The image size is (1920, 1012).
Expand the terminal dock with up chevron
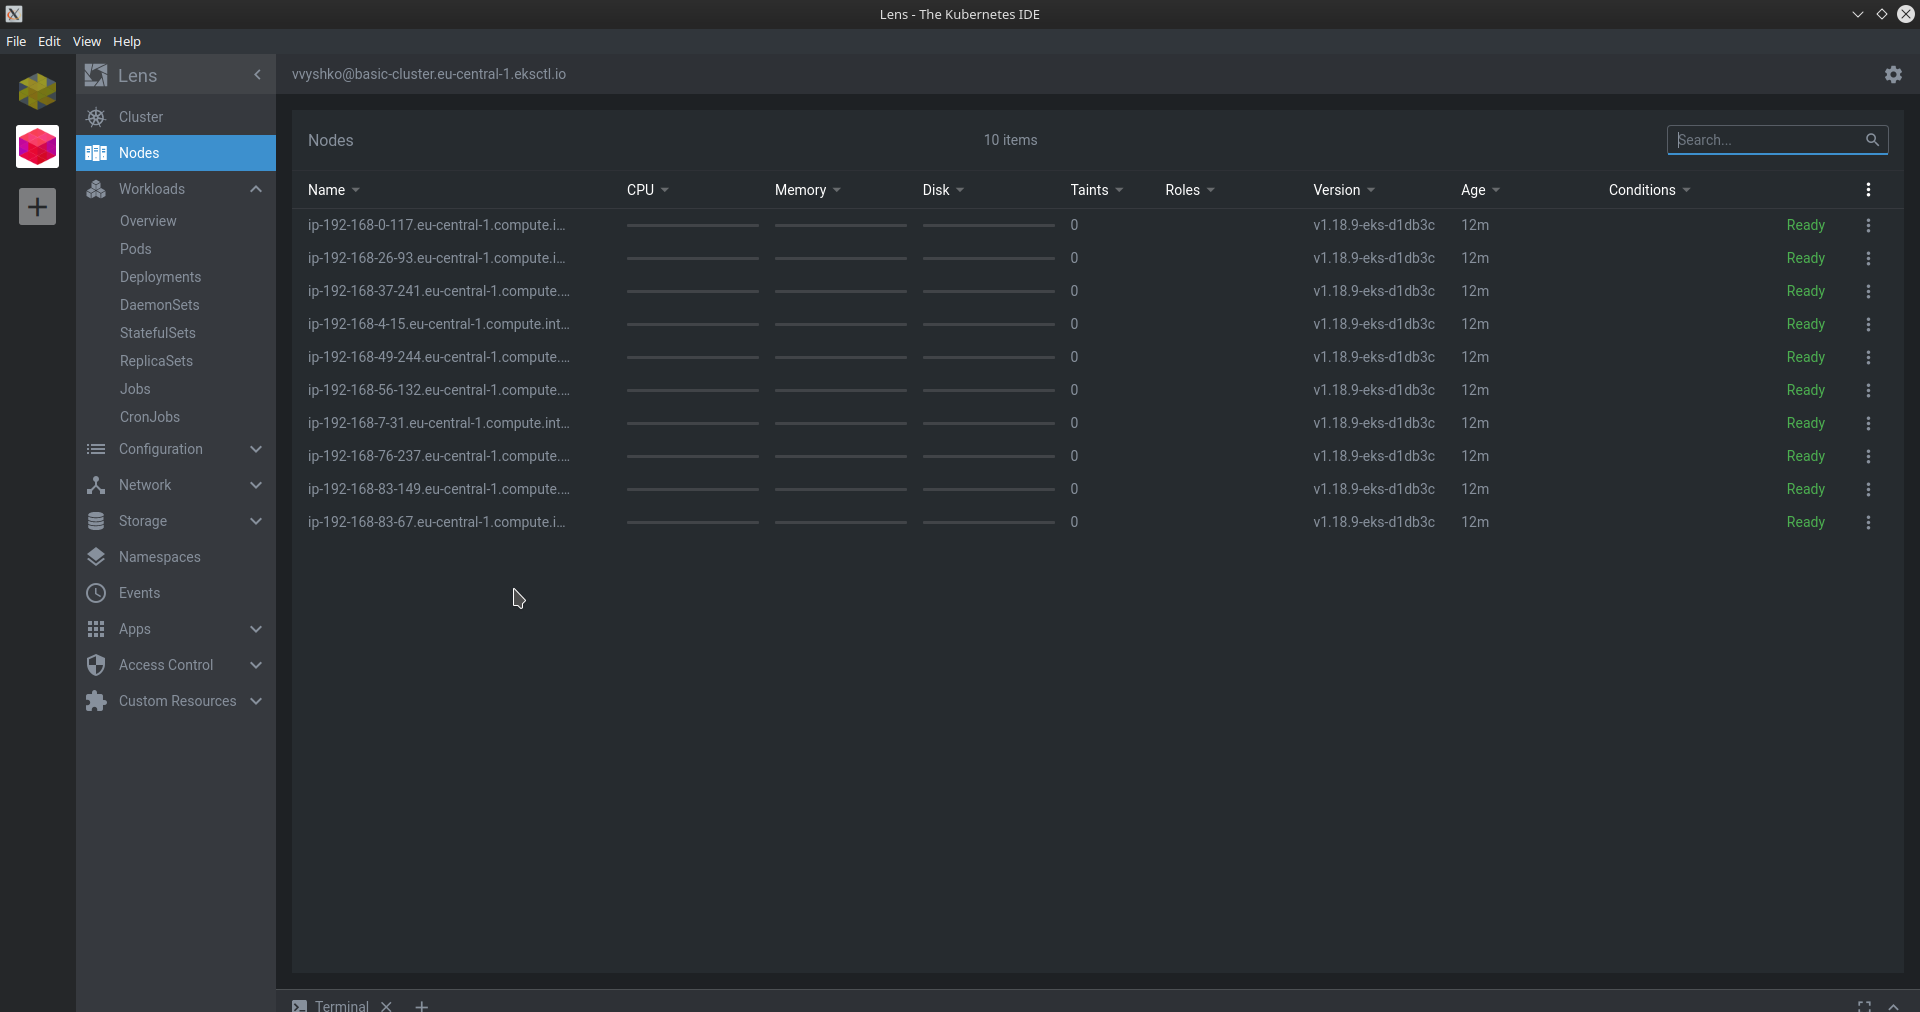coord(1893,1006)
